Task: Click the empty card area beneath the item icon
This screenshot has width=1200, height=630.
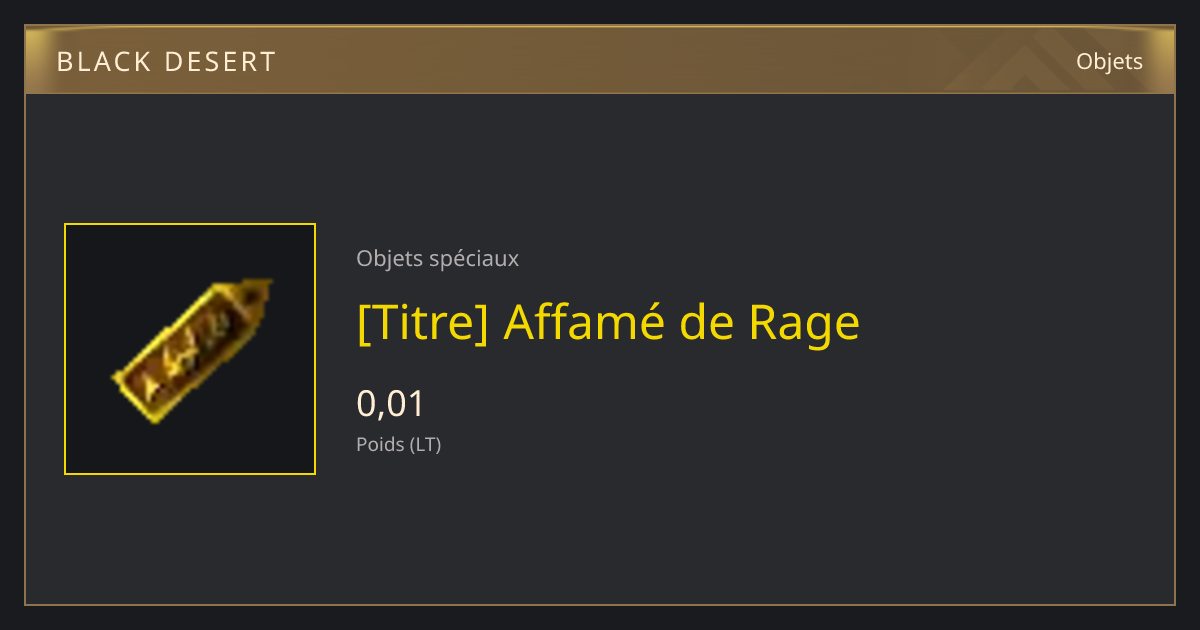Action: point(190,540)
